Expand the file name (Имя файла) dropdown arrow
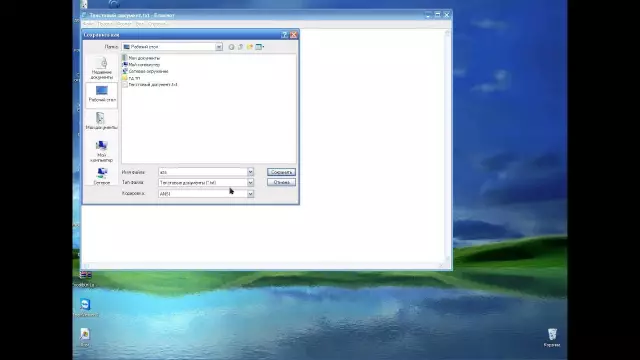This screenshot has height=360, width=640. (x=250, y=172)
